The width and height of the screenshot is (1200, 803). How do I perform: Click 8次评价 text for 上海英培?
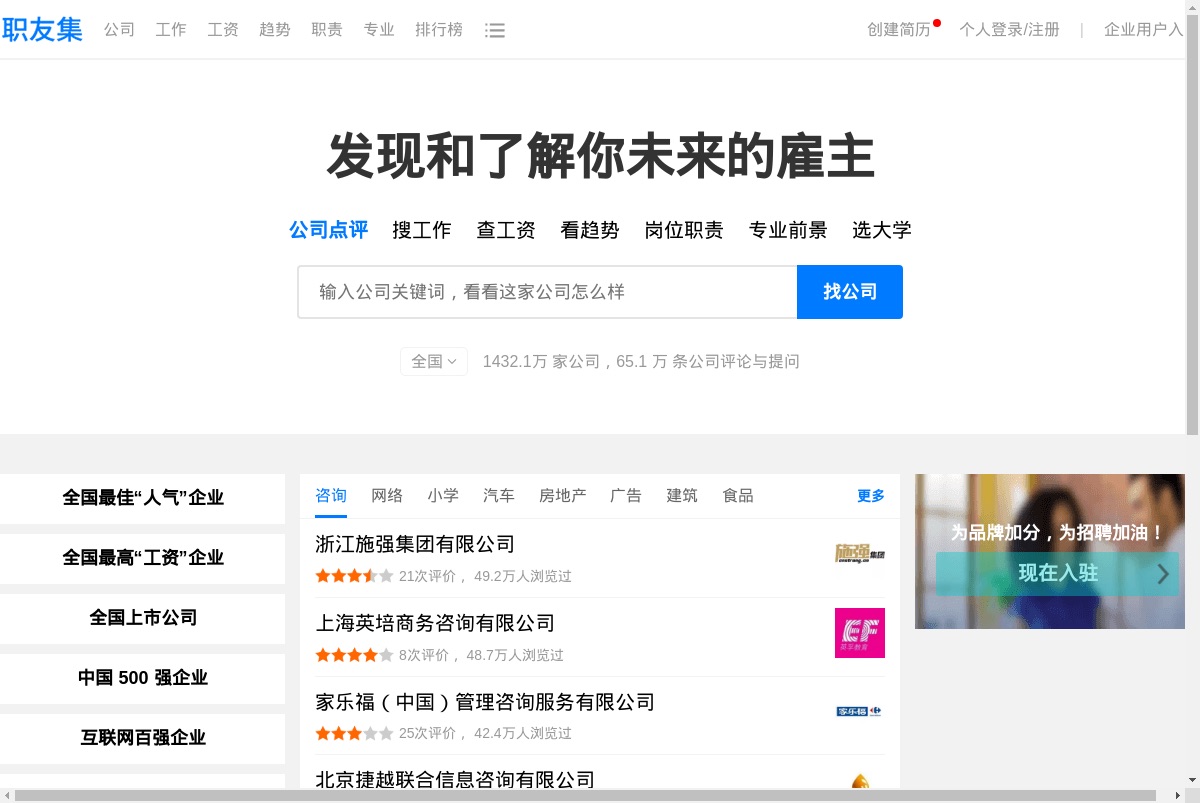tap(423, 655)
